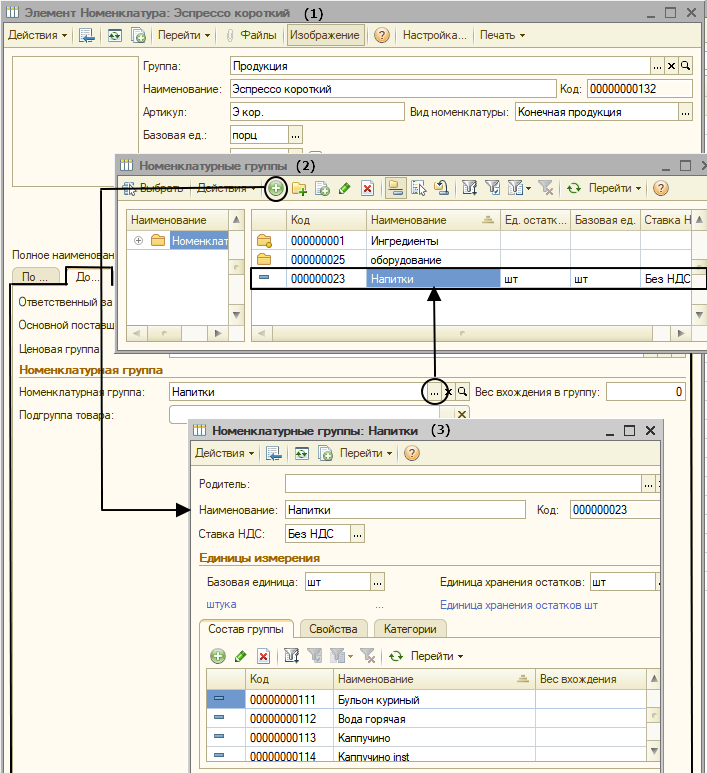Viewport: 707px width, 773px height.
Task: Expand Номенклатурные группы tree root node
Action: 139,241
